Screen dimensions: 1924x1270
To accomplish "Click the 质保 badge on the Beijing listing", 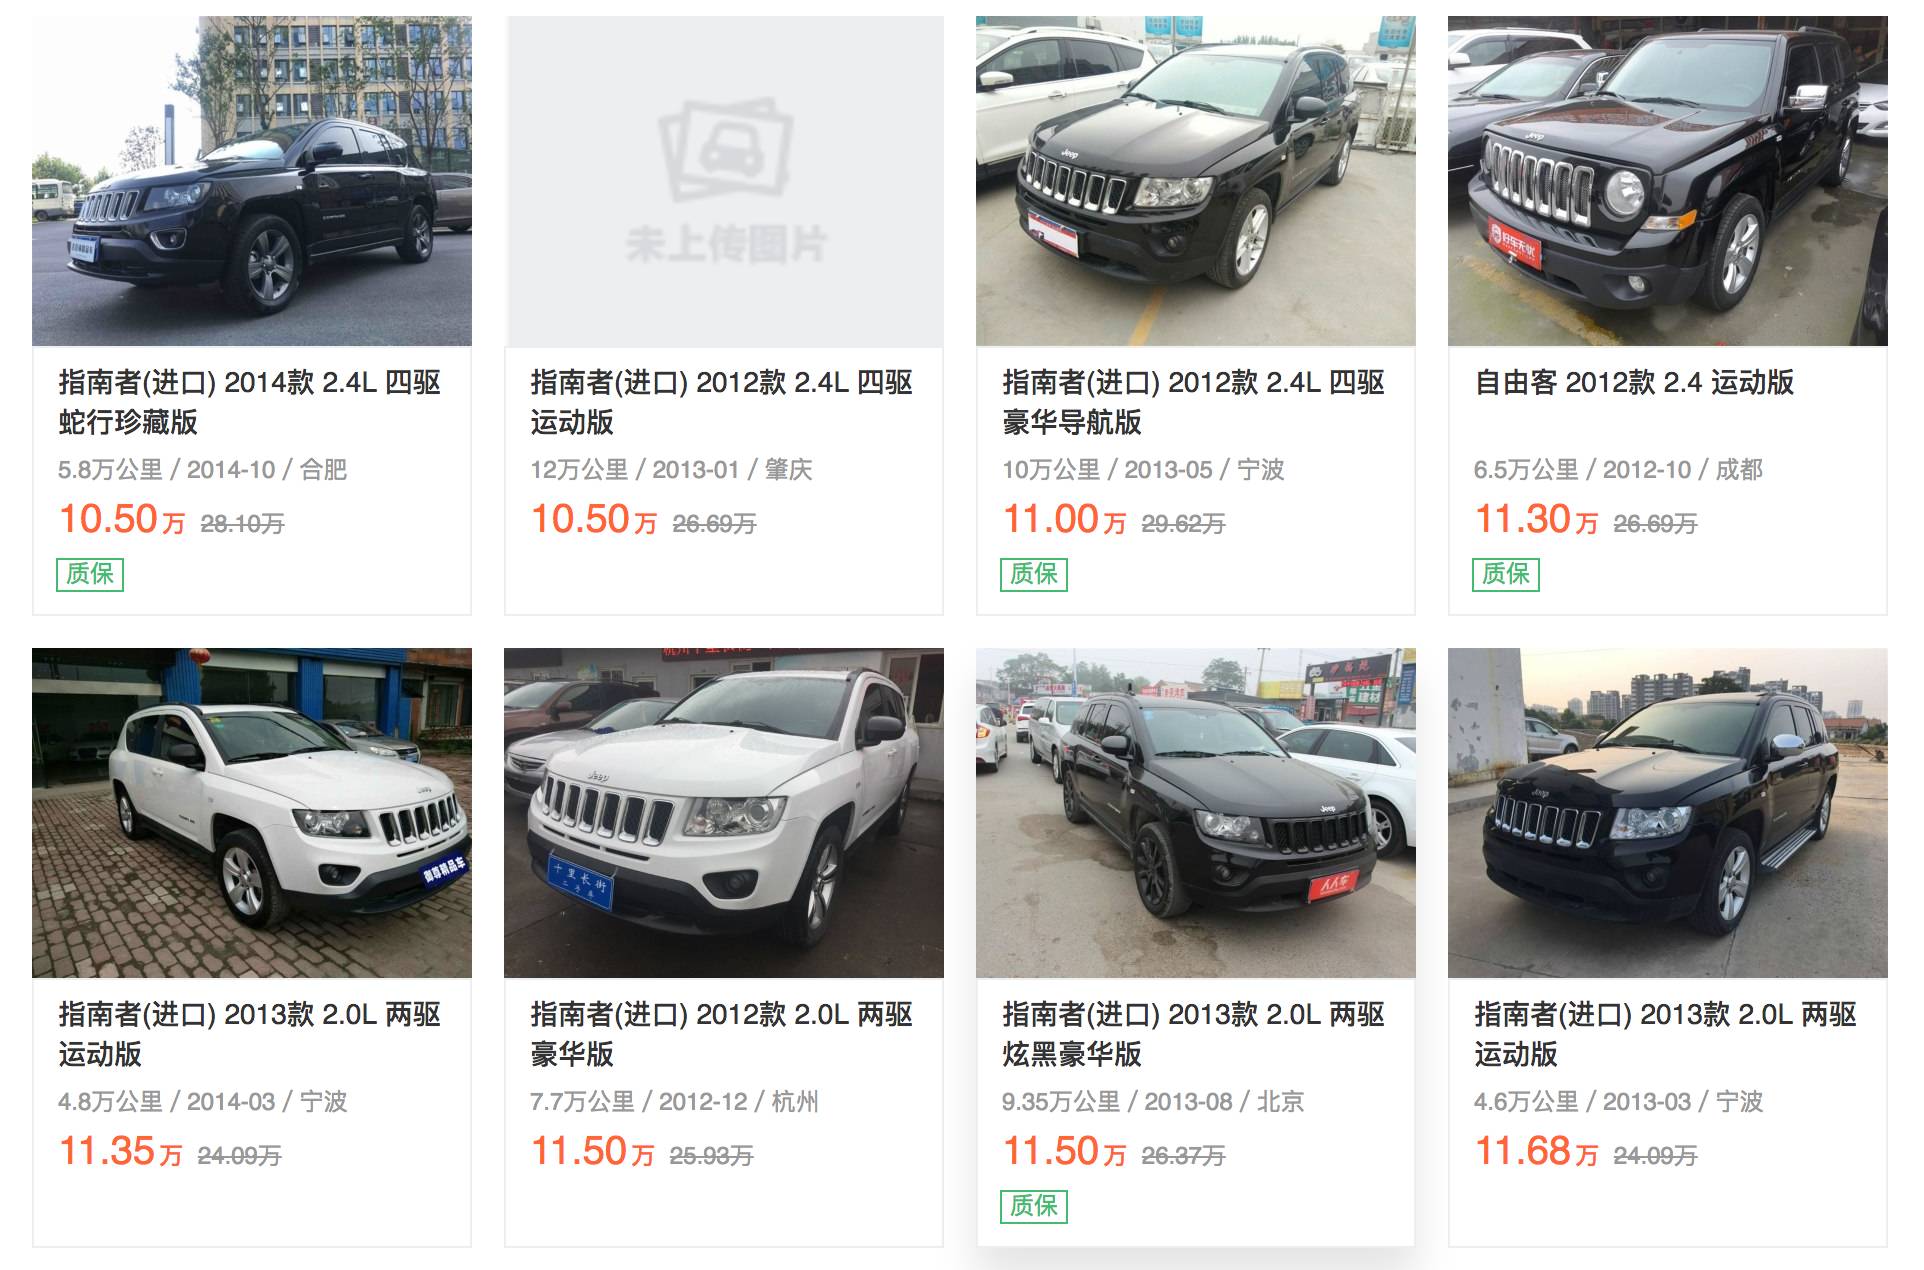I will pos(1034,1206).
